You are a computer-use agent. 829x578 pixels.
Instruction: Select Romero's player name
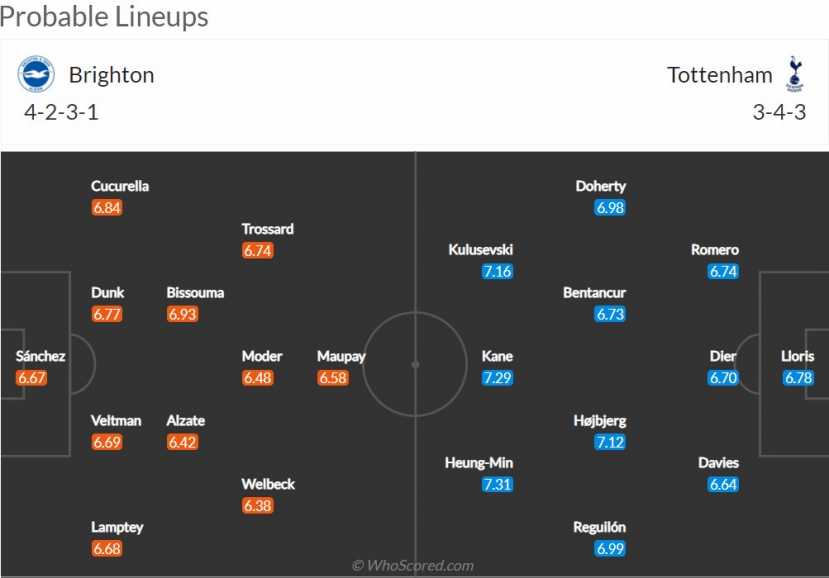click(715, 250)
